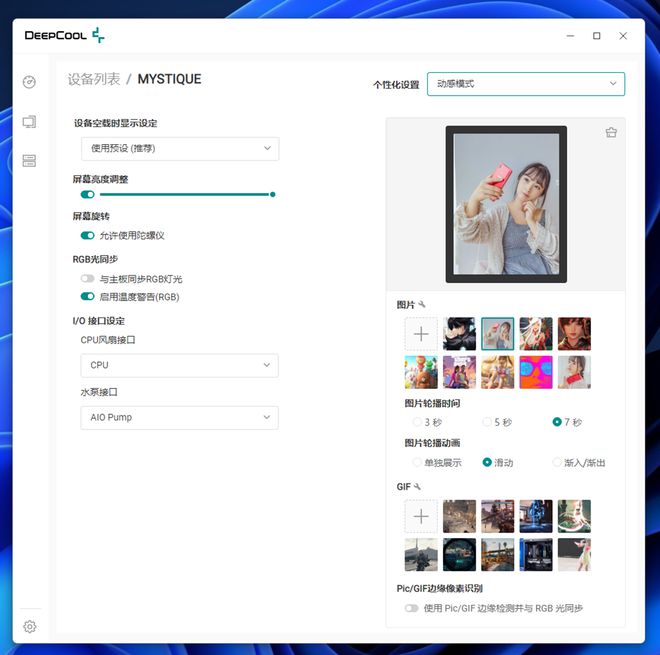Image resolution: width=660 pixels, height=655 pixels.
Task: Select the last picture thumbnail, girl with red phone
Action: pos(574,372)
